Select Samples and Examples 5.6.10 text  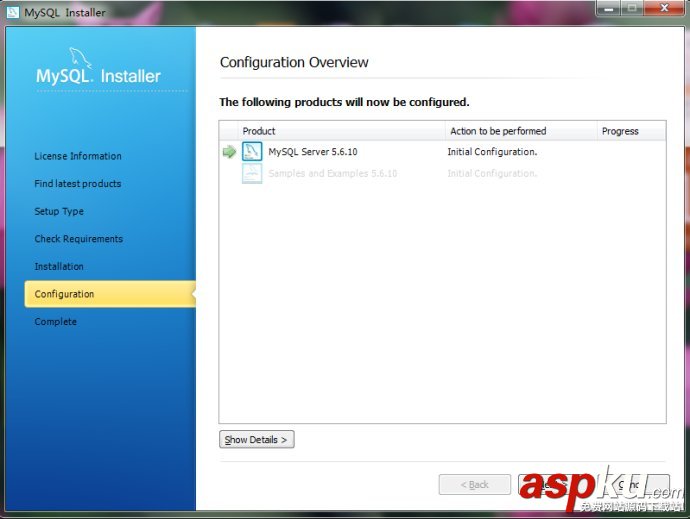click(x=333, y=173)
